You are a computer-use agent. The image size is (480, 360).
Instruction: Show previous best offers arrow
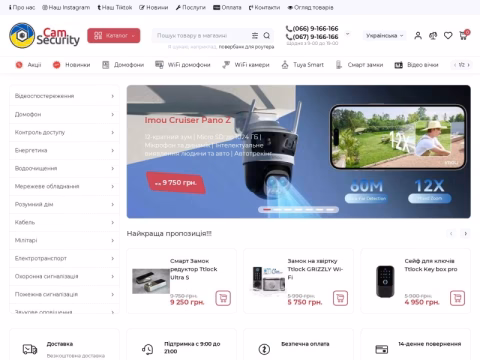pyautogui.click(x=451, y=234)
